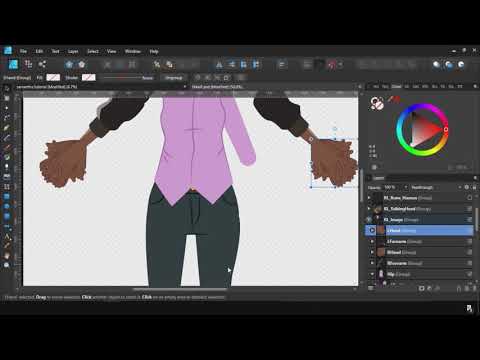Select the Transparency tool
Screen dimensions: 480x360
pos(7,167)
